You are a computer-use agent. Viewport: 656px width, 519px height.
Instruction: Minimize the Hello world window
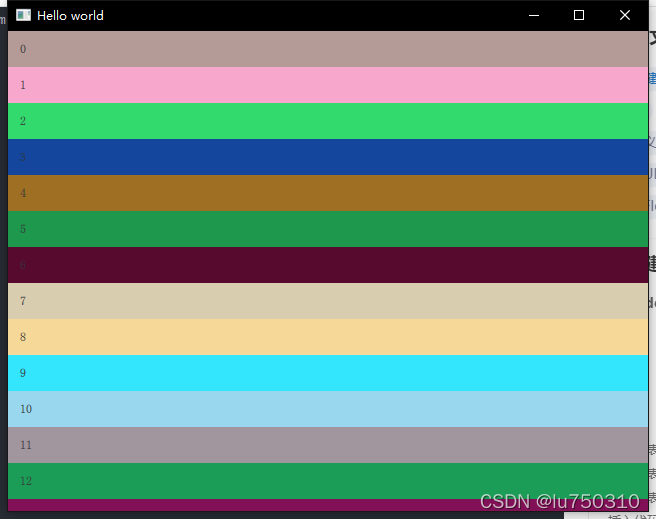534,15
